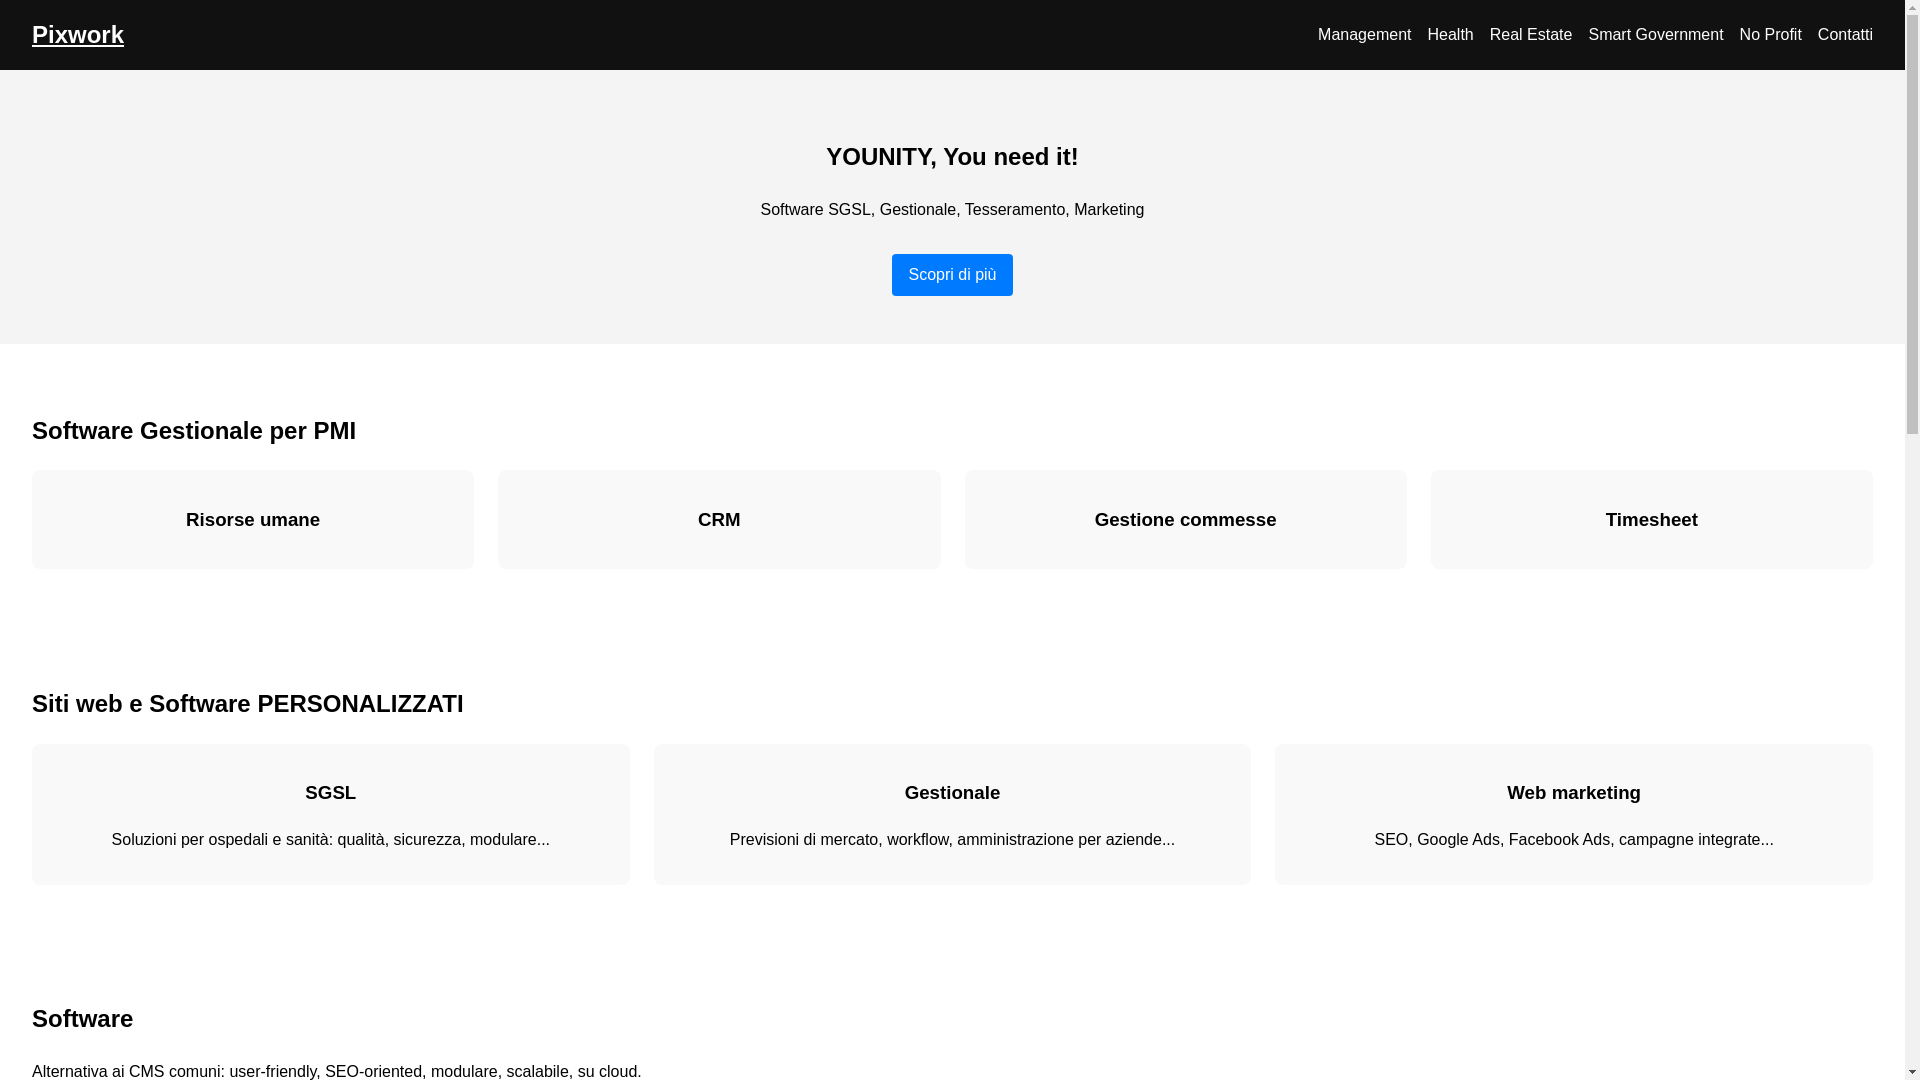Click the YOUNITY, You need it! heading
This screenshot has height=1080, width=1920.
pyautogui.click(x=952, y=157)
